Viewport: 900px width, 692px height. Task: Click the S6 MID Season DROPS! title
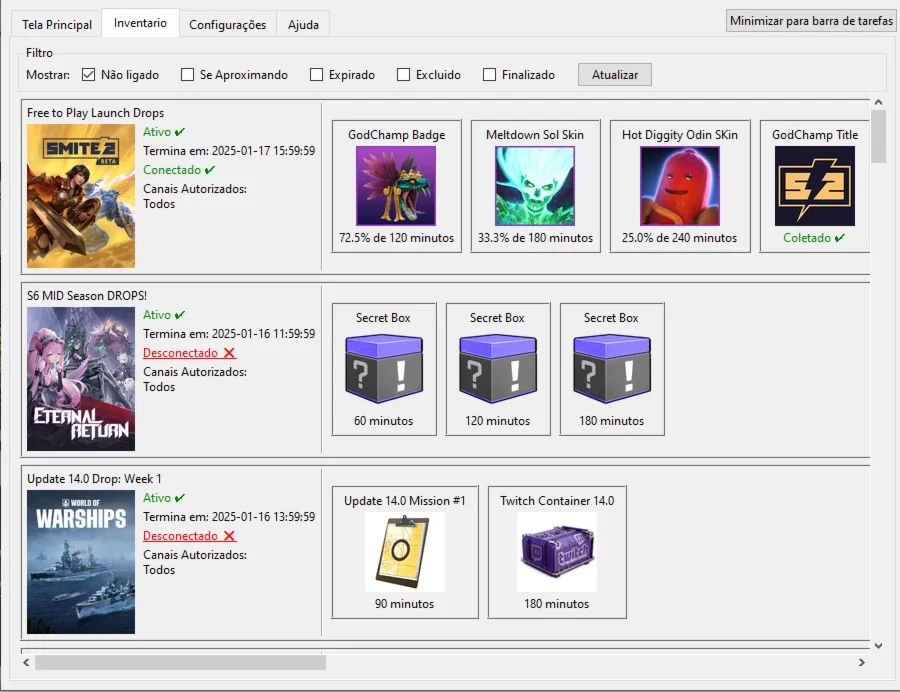click(x=87, y=296)
